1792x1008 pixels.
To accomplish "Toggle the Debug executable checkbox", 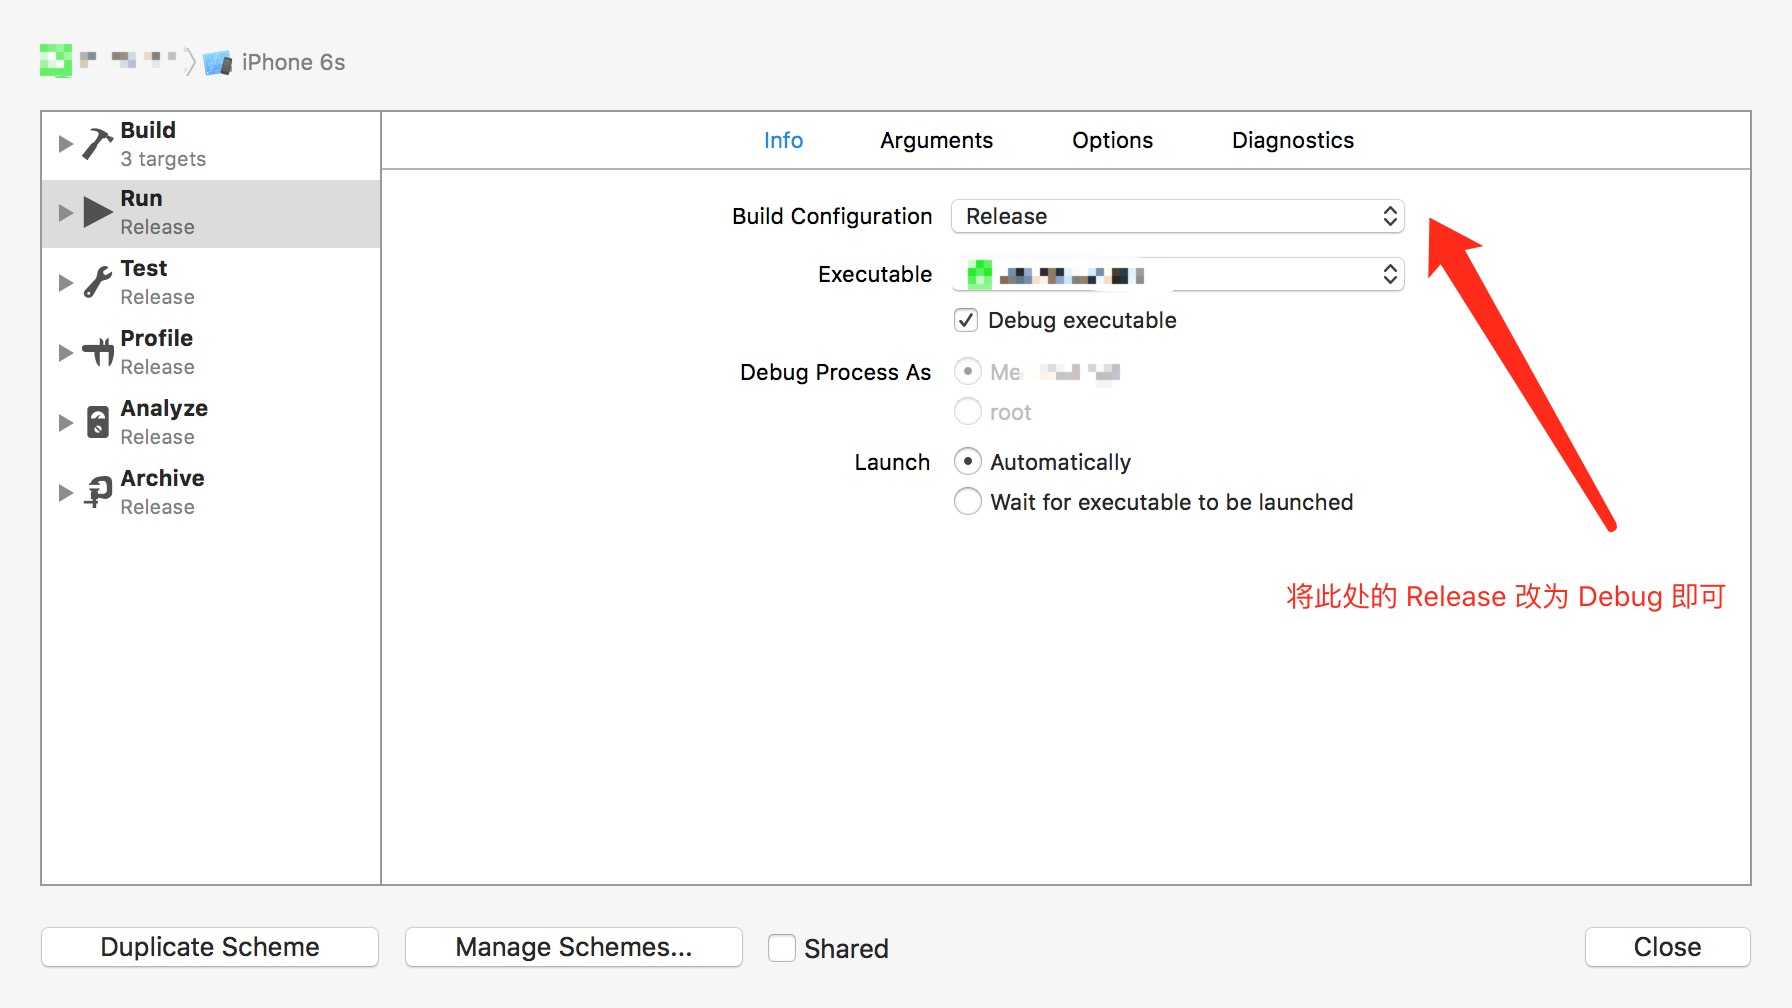I will (966, 320).
